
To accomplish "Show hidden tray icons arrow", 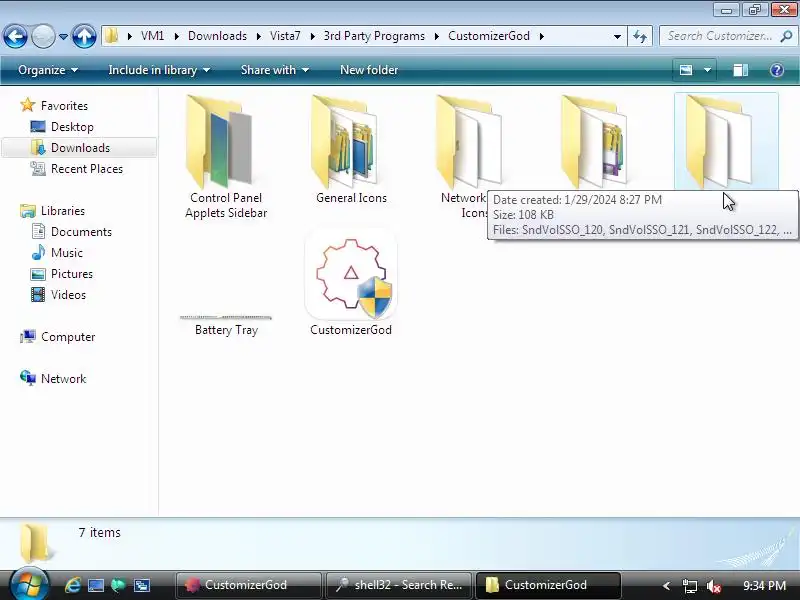I will coord(666,586).
